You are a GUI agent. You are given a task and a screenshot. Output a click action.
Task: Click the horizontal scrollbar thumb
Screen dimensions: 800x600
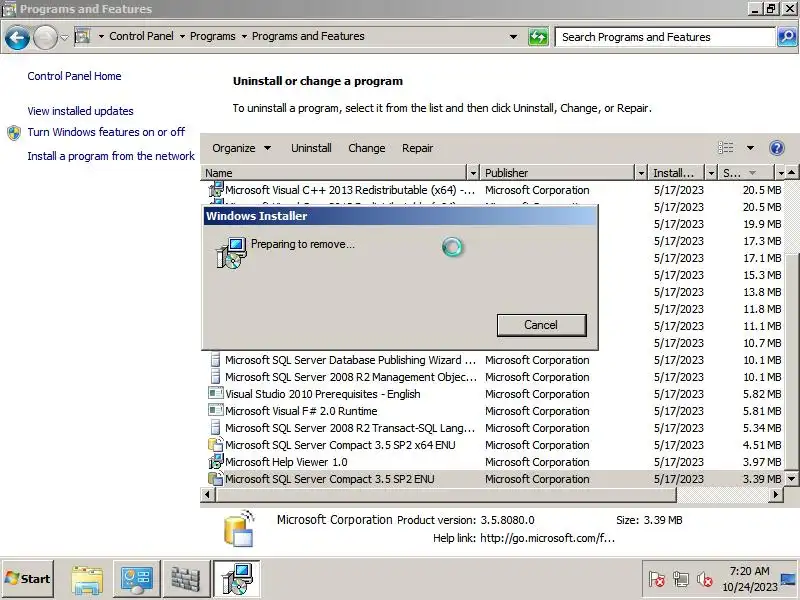coord(446,494)
